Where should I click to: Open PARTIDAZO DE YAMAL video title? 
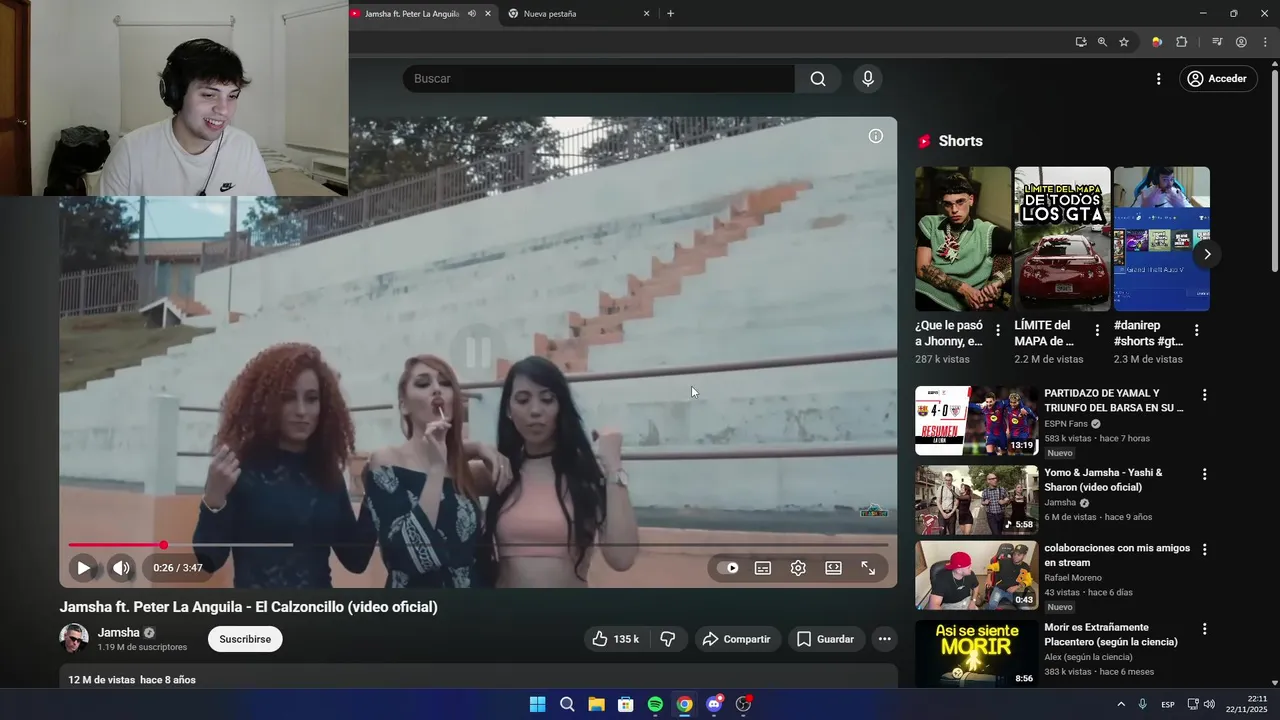(x=1114, y=401)
